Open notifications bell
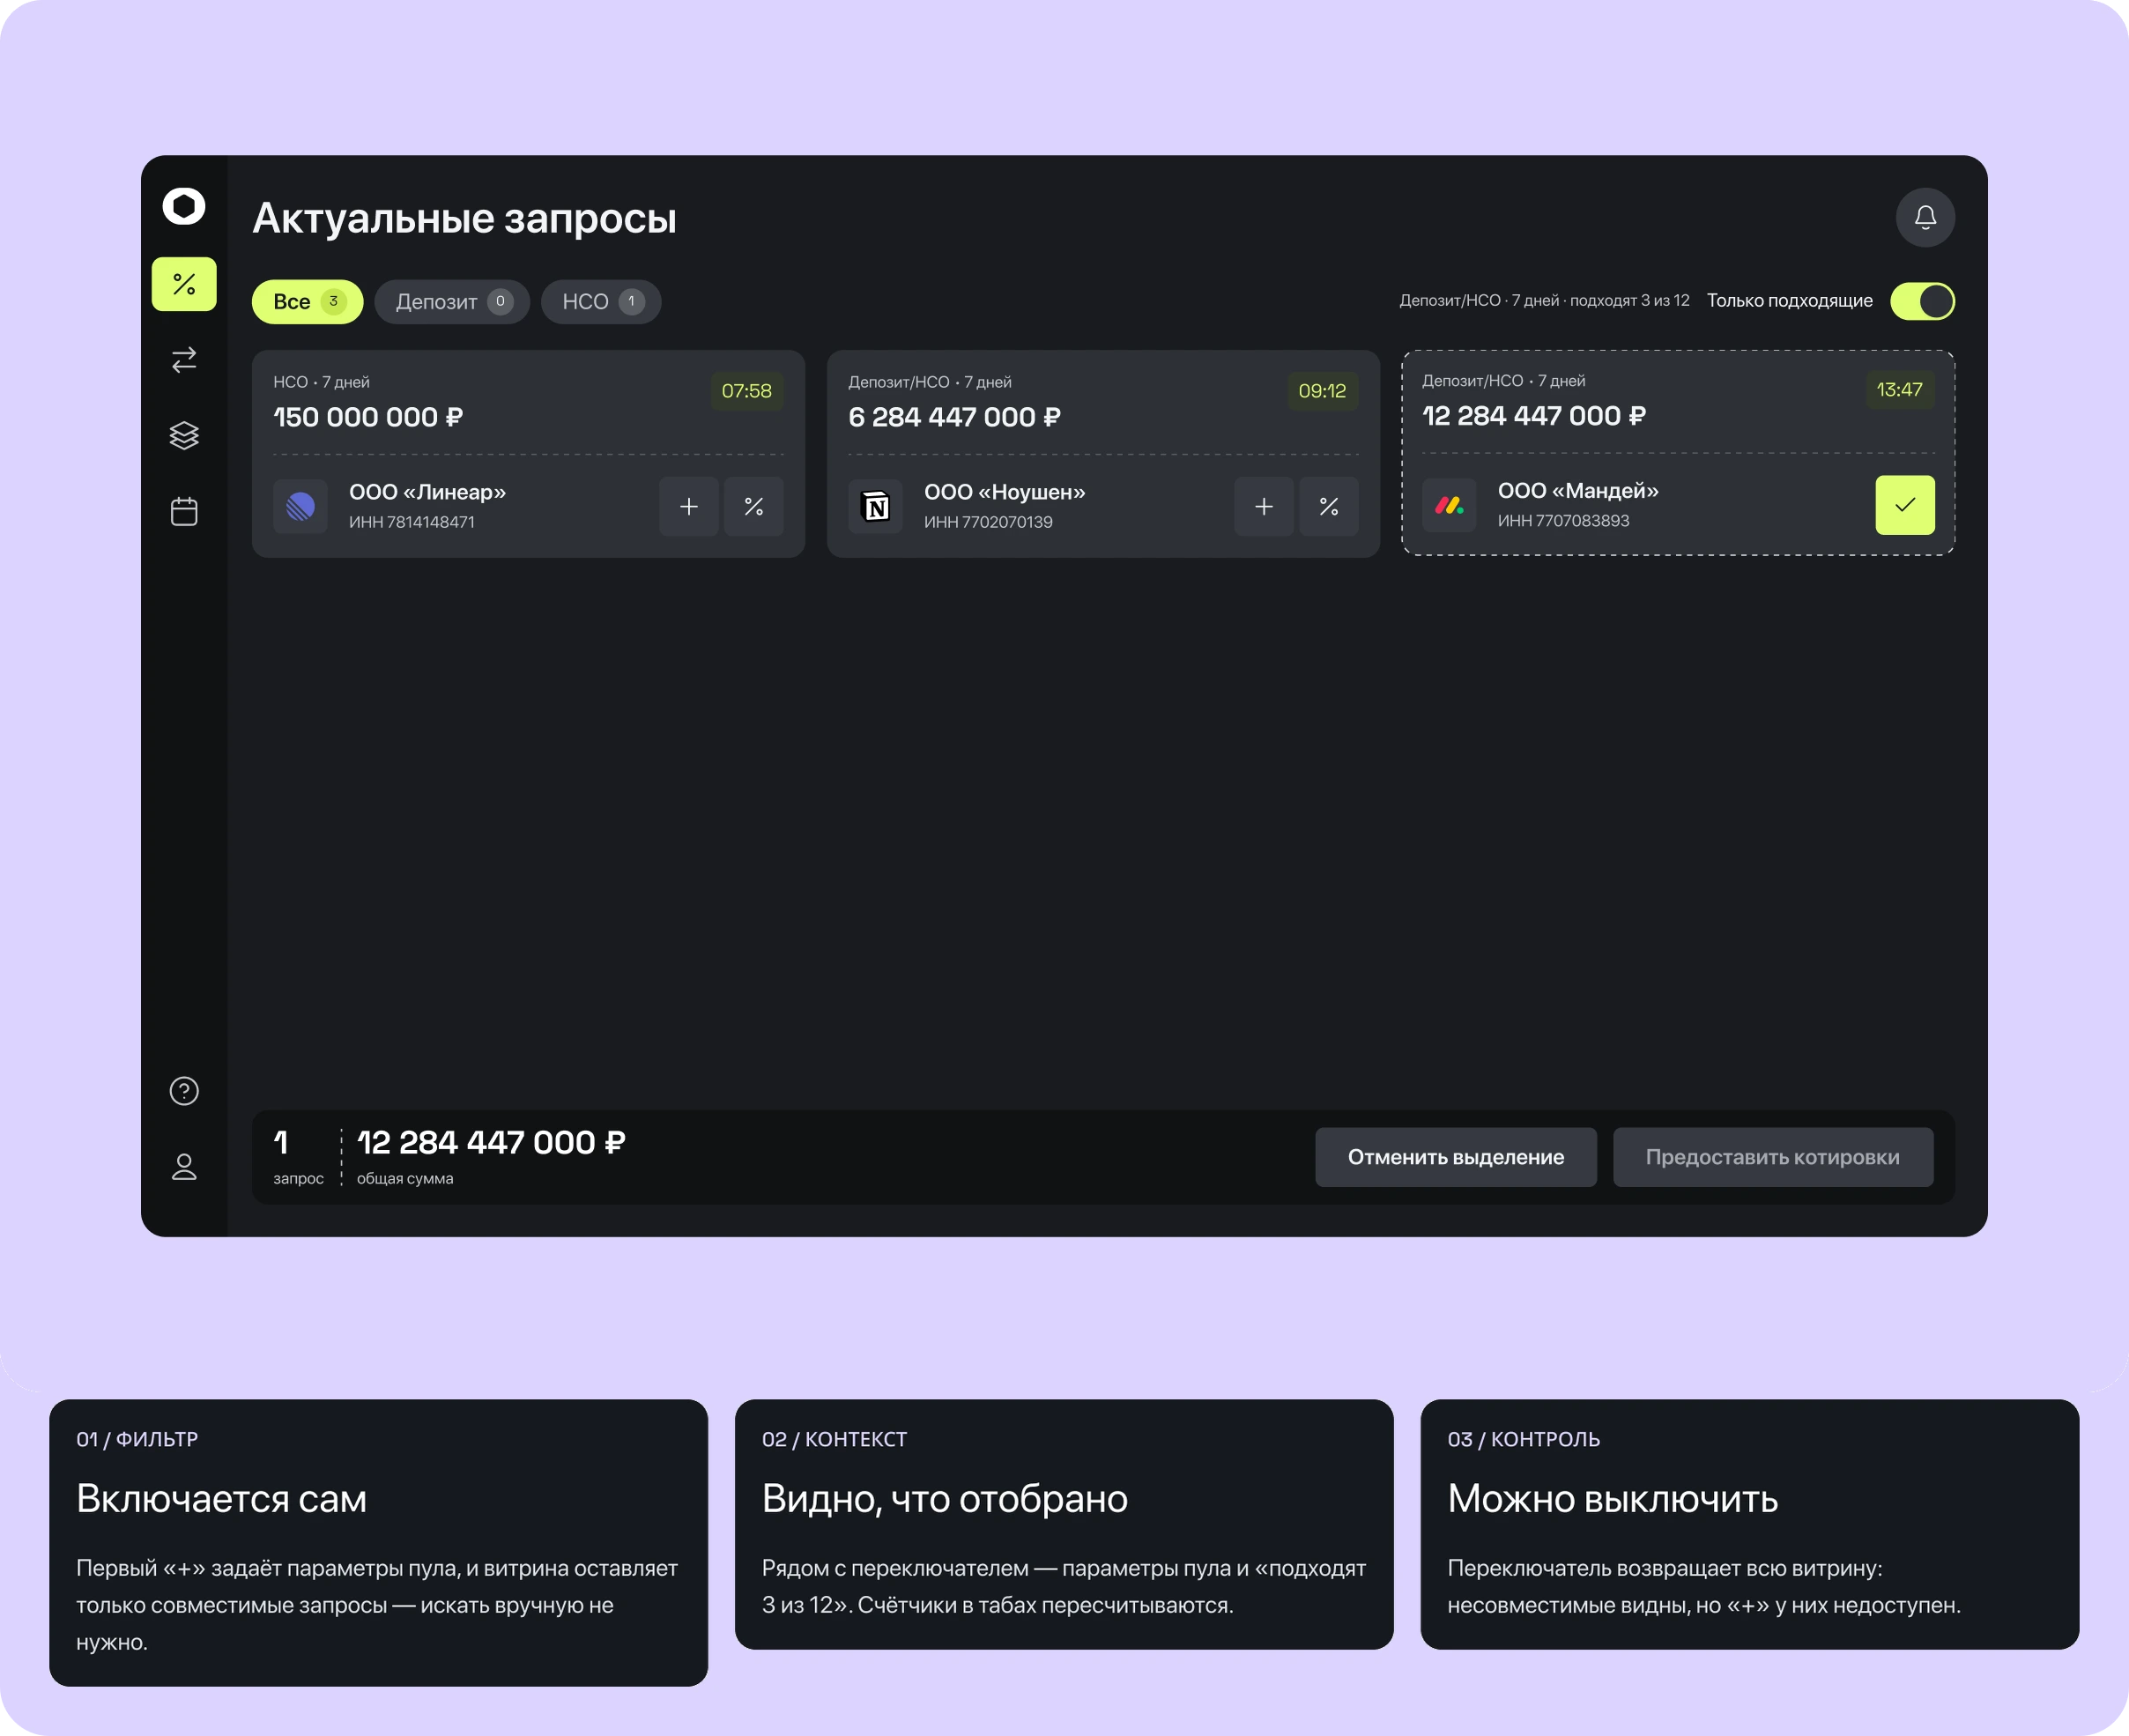The width and height of the screenshot is (2129, 1736). point(1925,217)
